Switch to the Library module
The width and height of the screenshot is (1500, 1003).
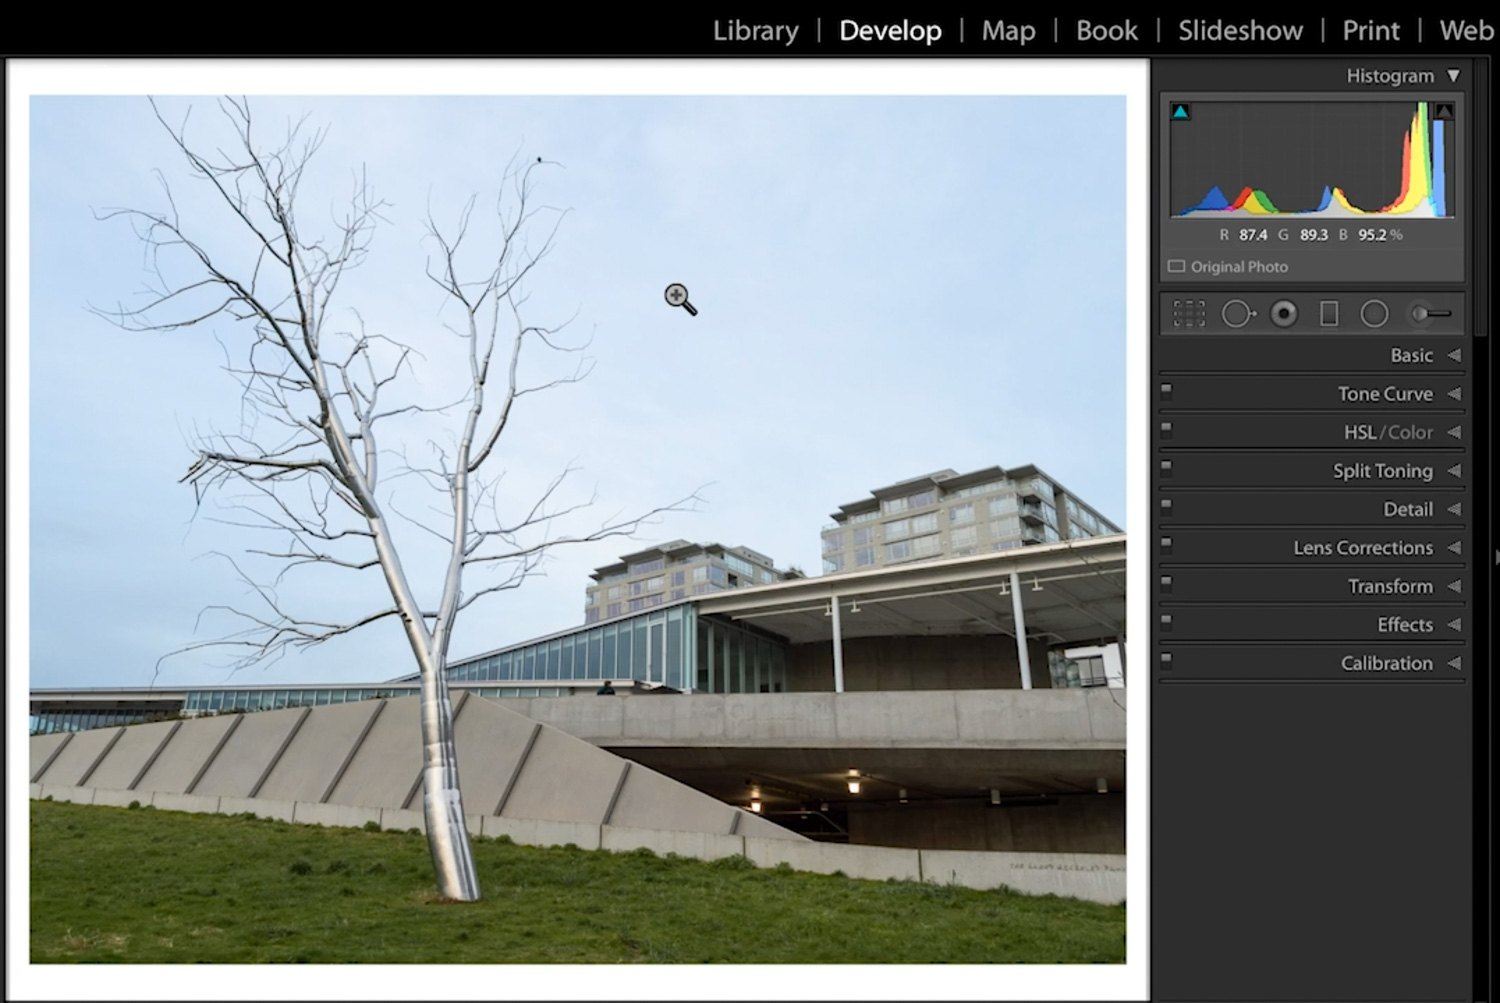(x=755, y=30)
